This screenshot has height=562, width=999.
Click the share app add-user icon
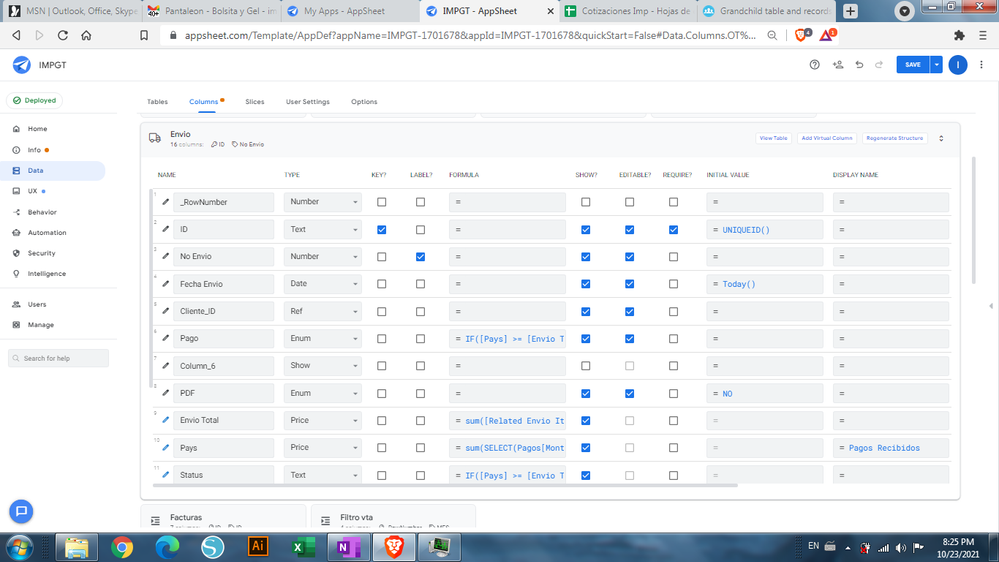pos(838,64)
